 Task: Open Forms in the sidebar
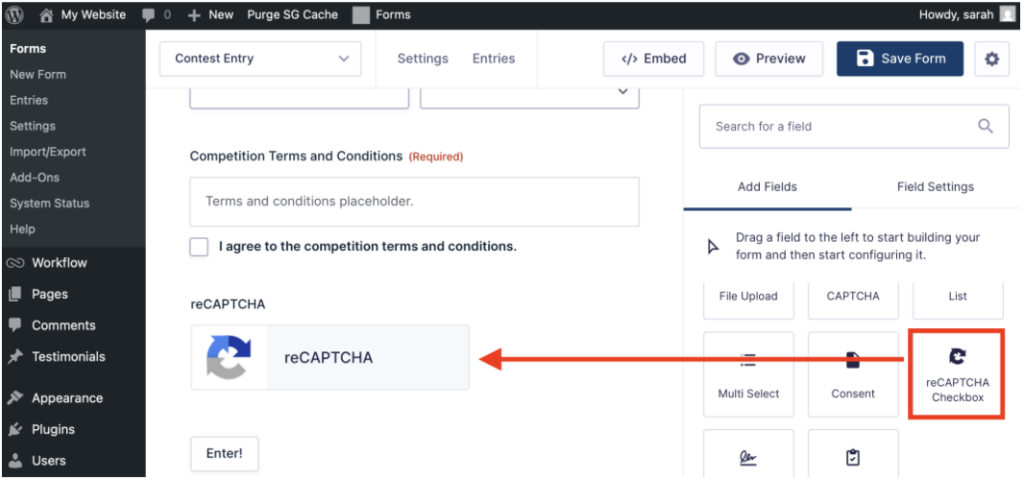28,49
